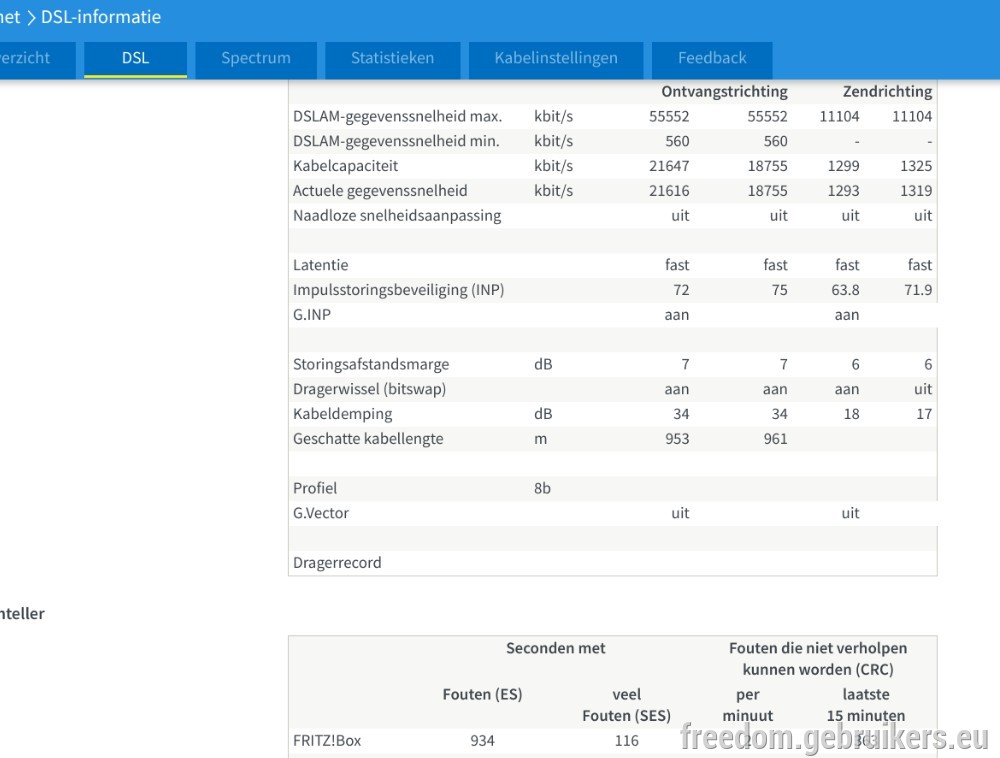Click the Kabelcapaciteit value 1325

click(x=916, y=166)
